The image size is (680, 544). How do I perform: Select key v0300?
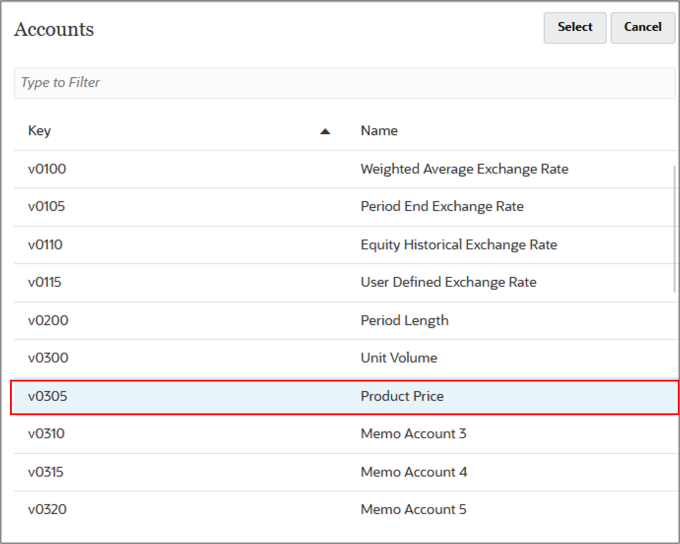coord(48,358)
